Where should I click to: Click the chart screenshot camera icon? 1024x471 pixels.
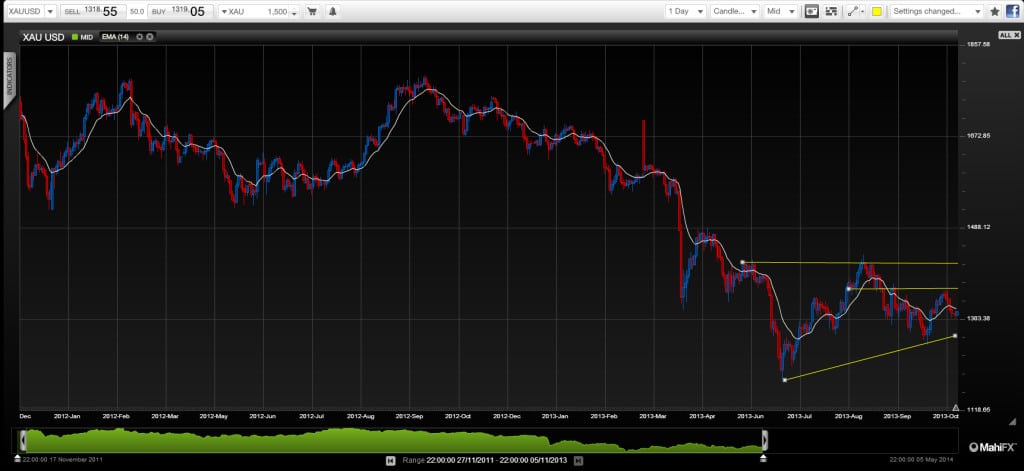click(x=811, y=11)
